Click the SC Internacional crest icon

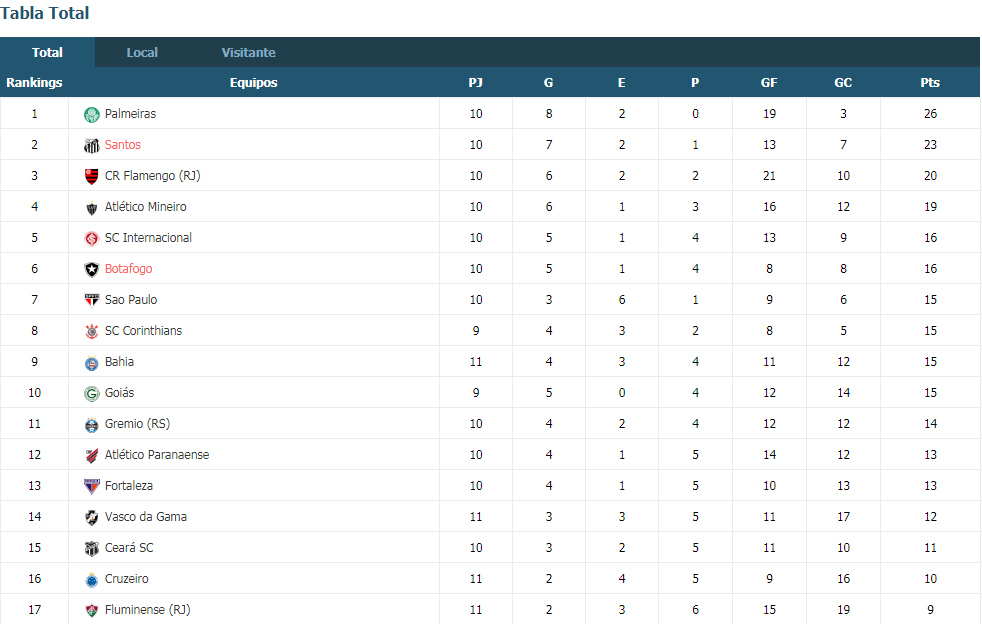pos(91,239)
